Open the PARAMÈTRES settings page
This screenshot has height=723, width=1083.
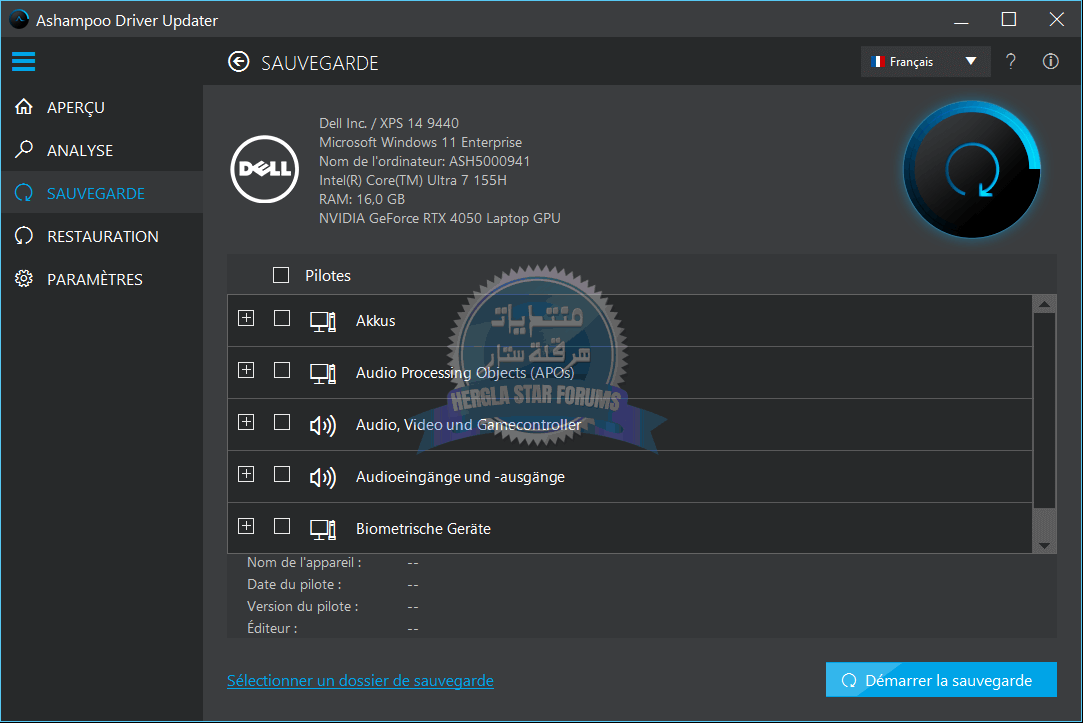tap(94, 279)
